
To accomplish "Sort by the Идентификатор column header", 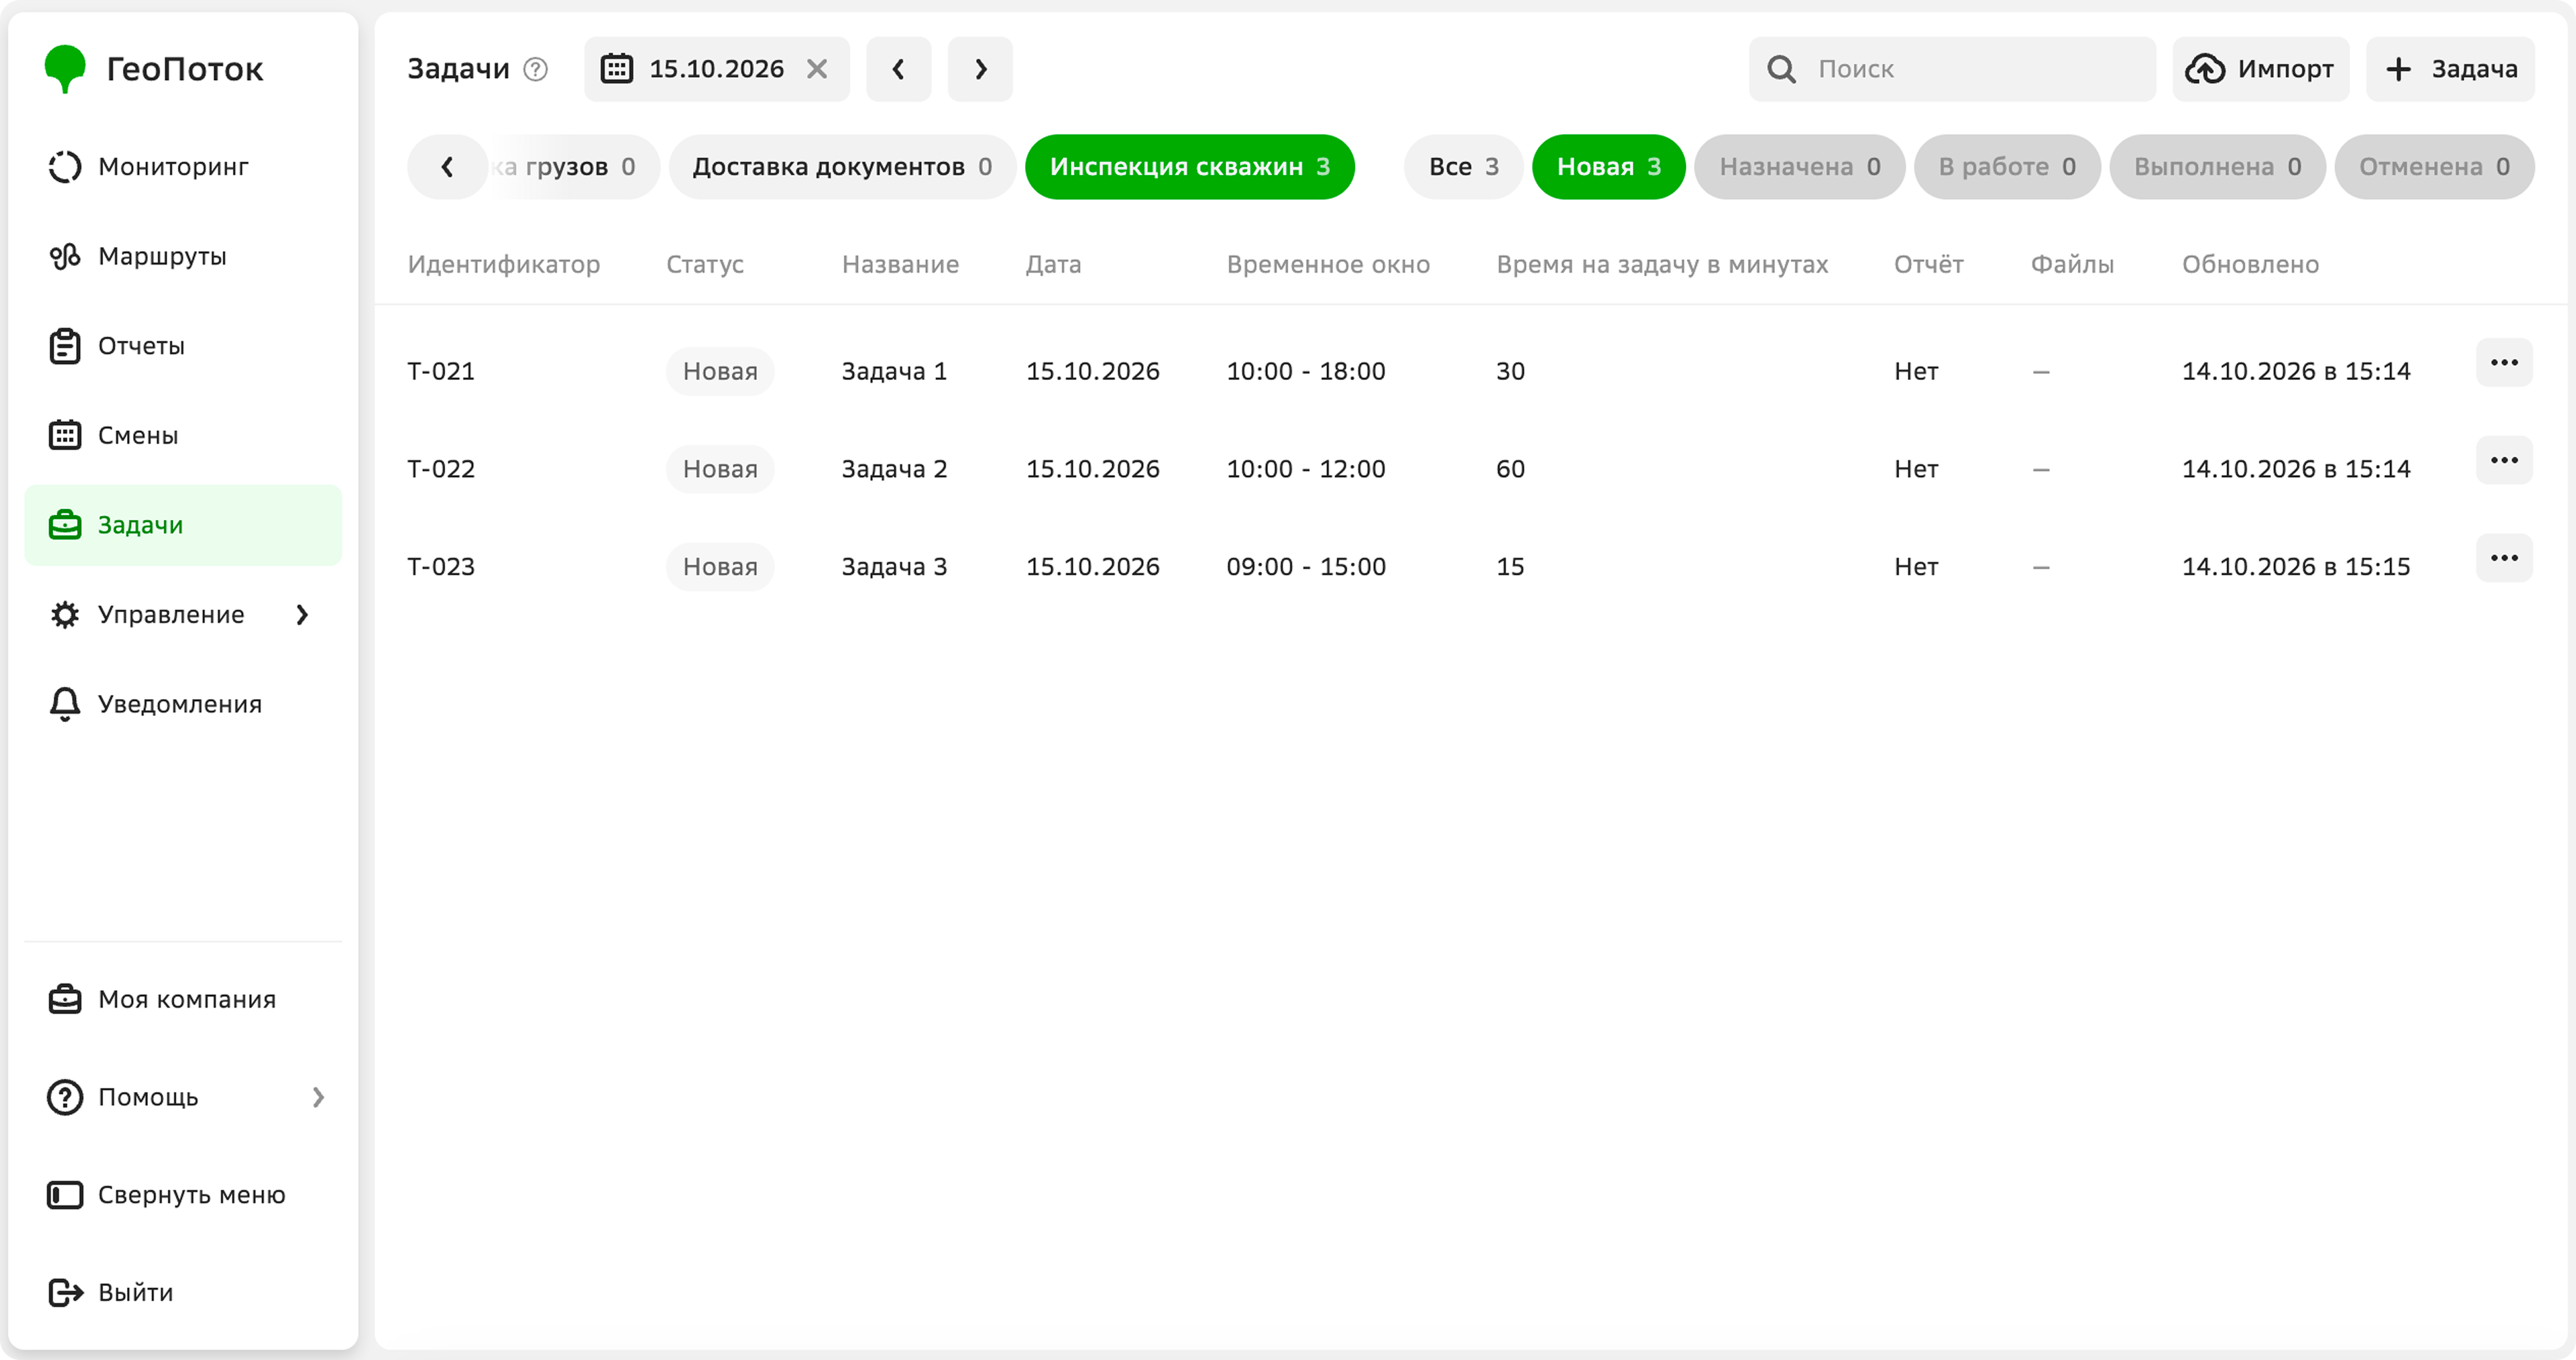I will pos(504,265).
